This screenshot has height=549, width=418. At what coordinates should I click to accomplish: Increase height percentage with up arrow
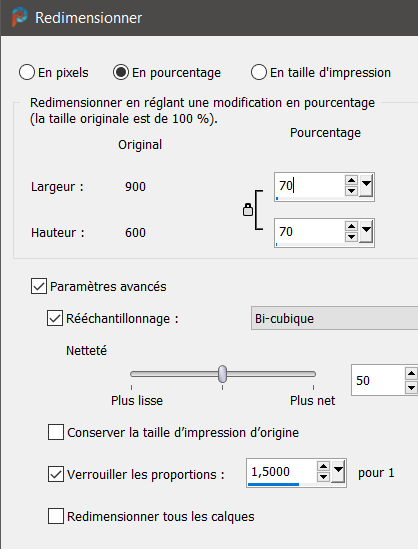click(351, 226)
